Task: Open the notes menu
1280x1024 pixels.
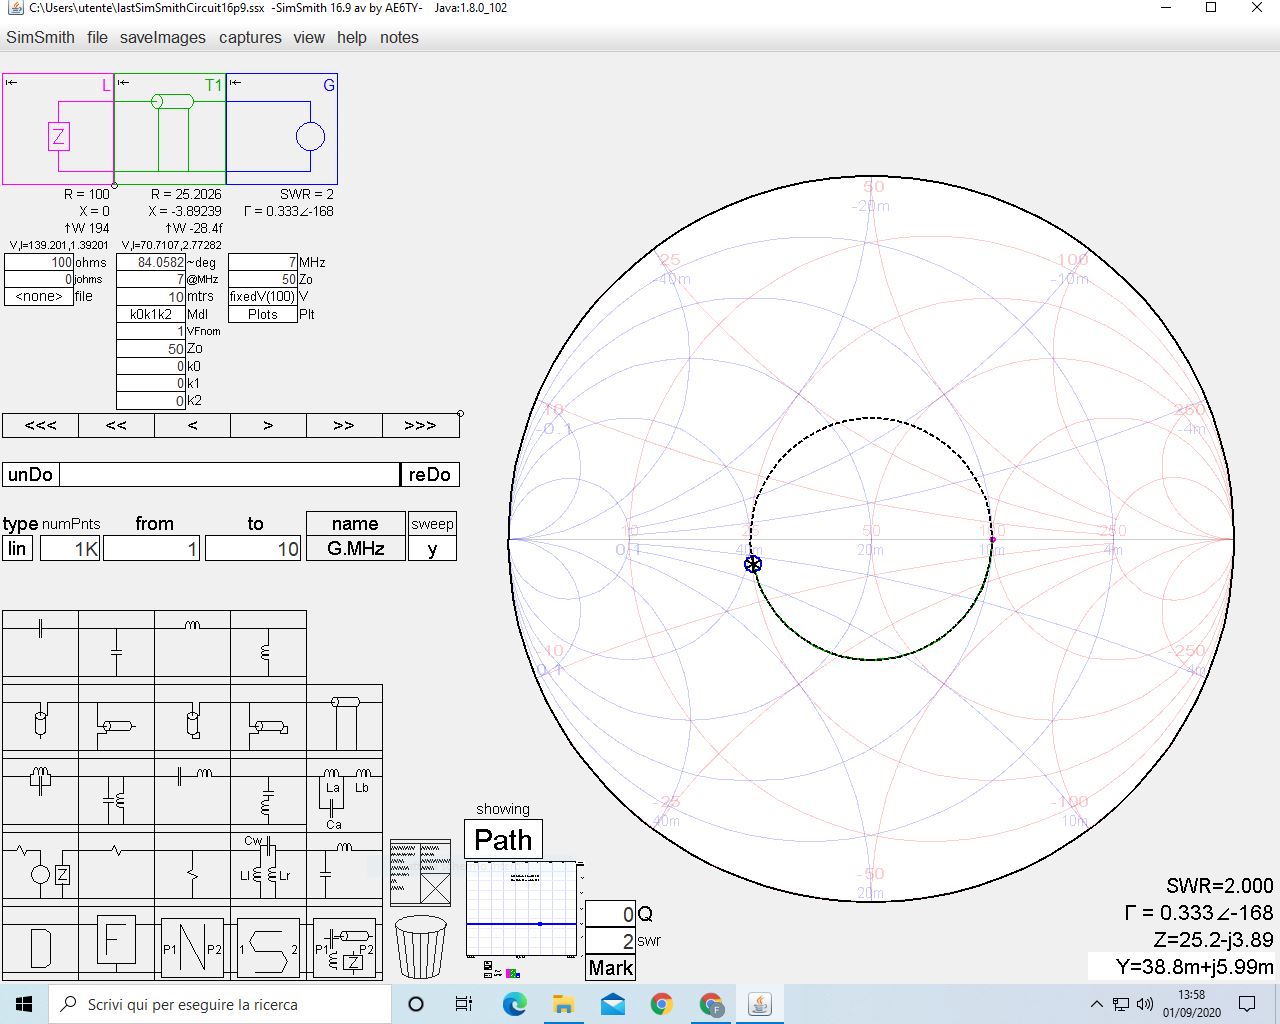Action: click(399, 37)
